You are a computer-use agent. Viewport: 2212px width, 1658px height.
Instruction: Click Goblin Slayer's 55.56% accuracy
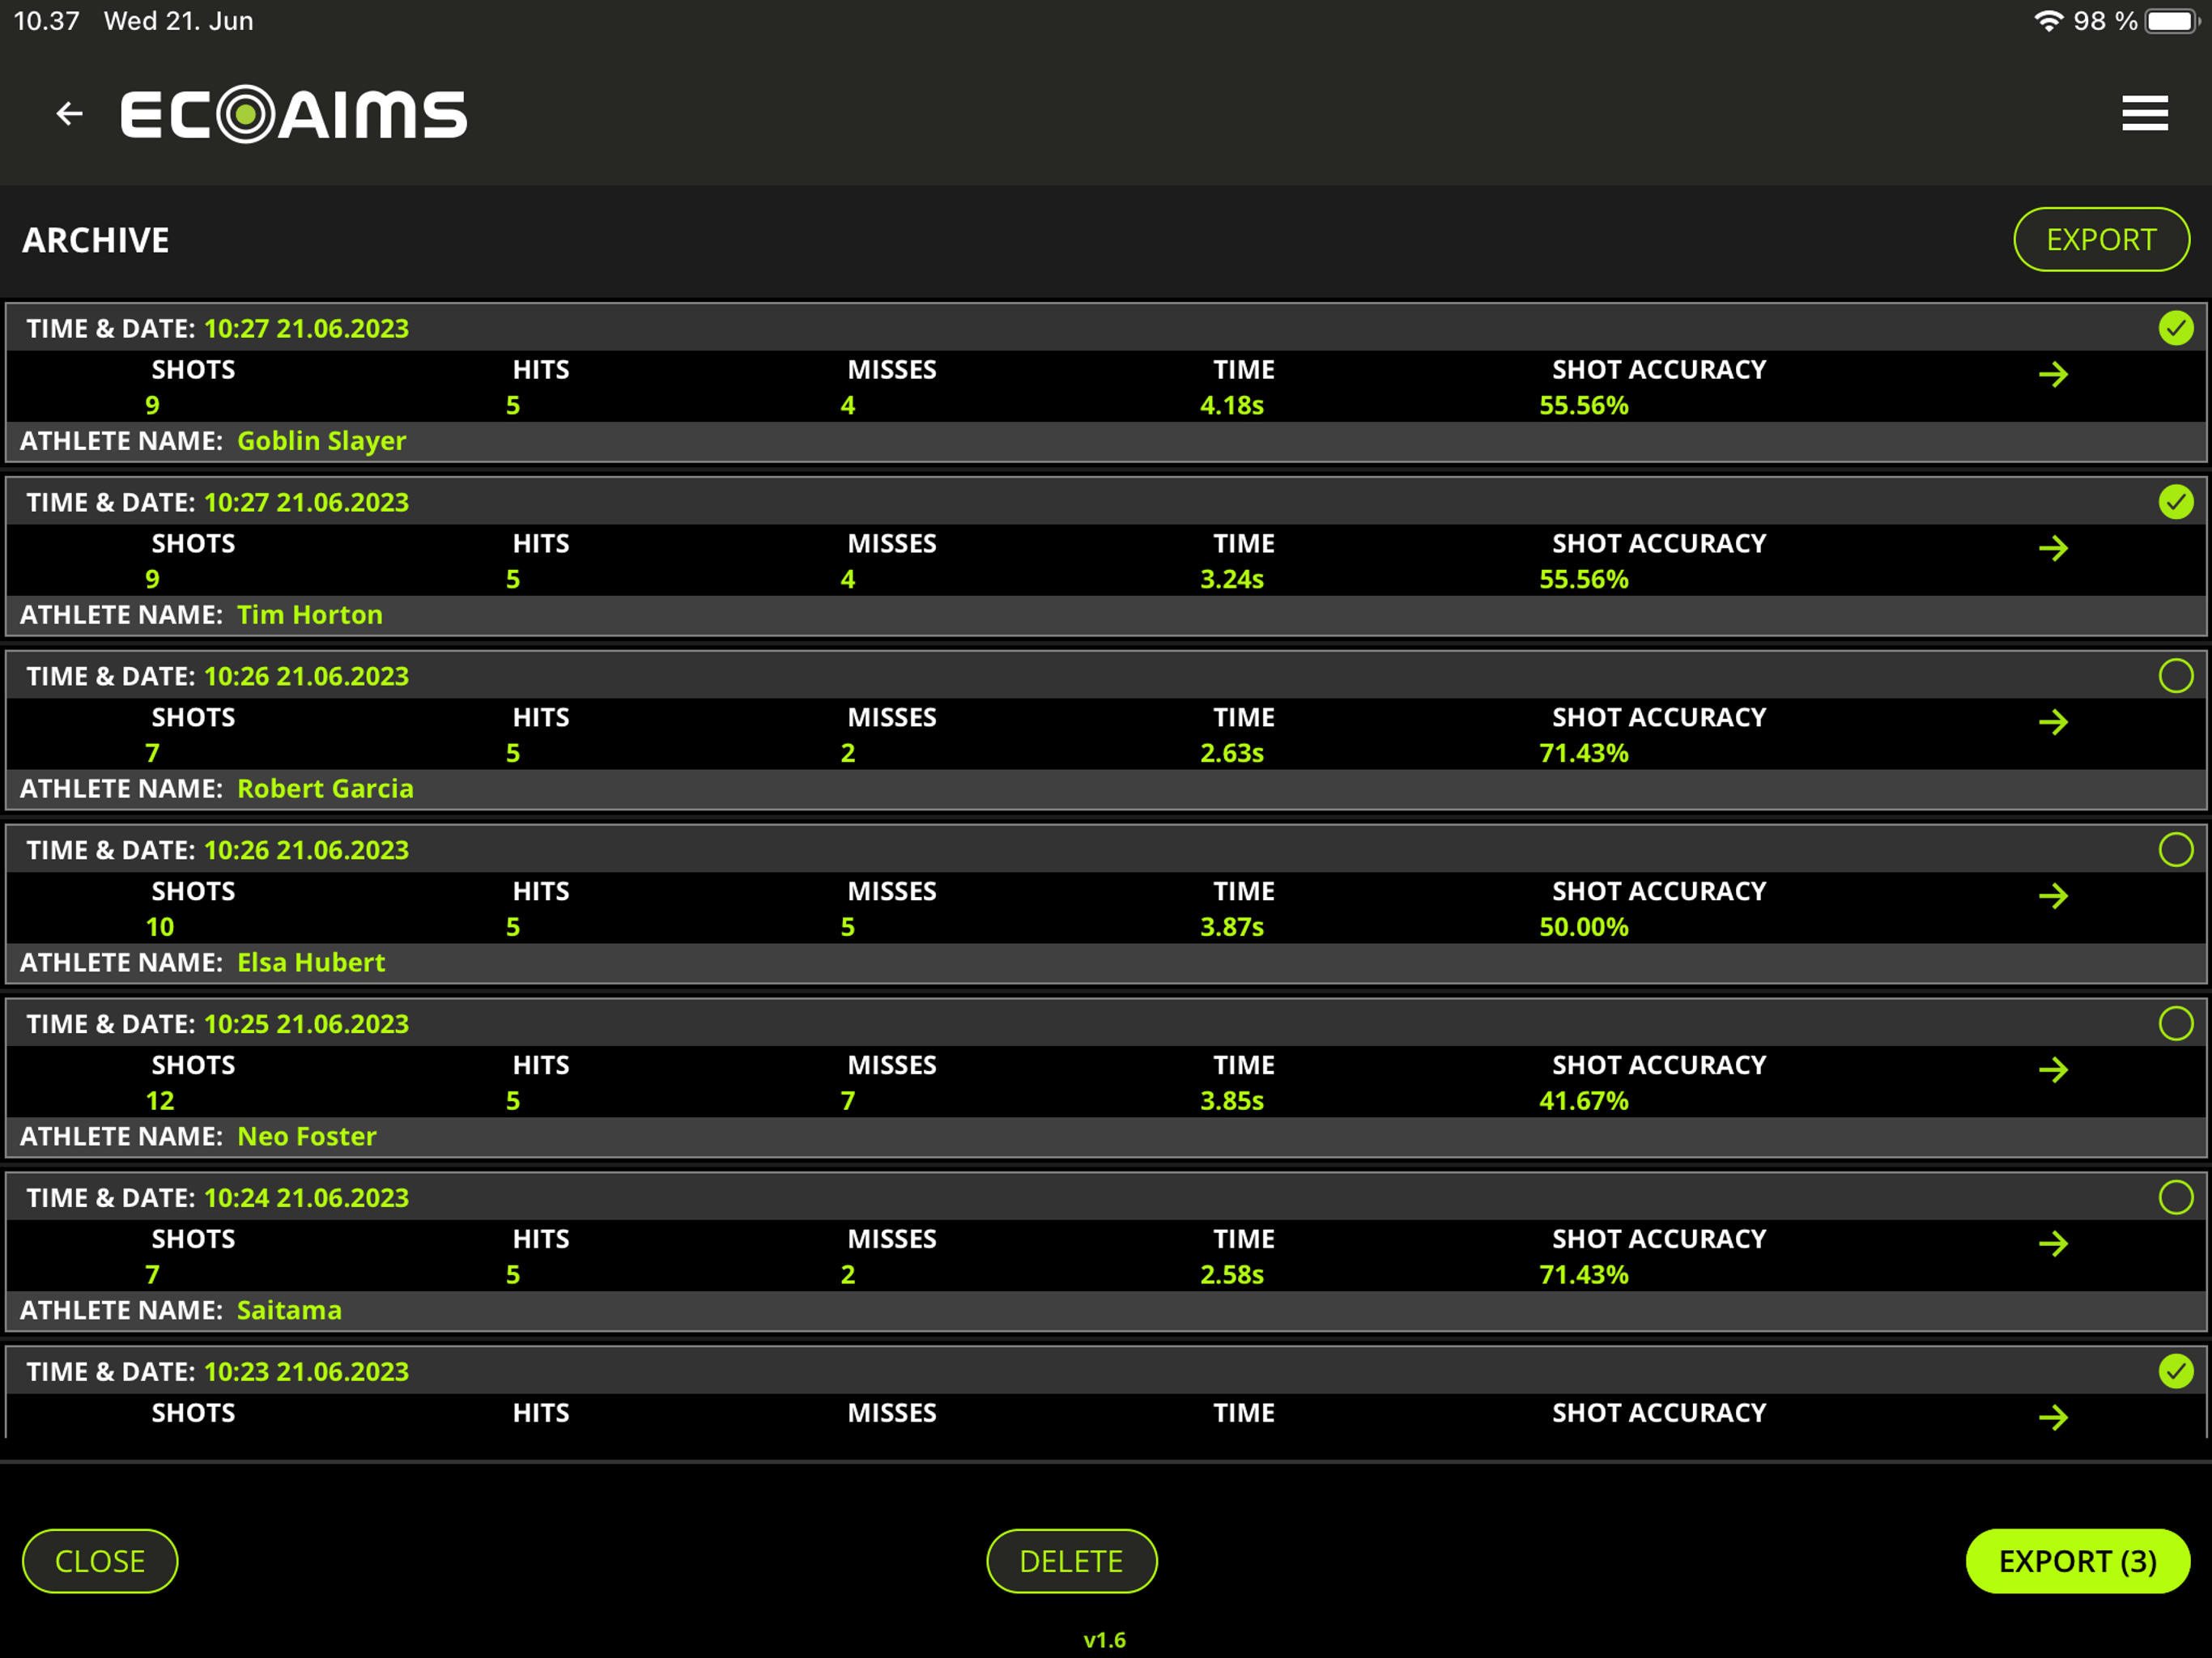click(x=1583, y=406)
